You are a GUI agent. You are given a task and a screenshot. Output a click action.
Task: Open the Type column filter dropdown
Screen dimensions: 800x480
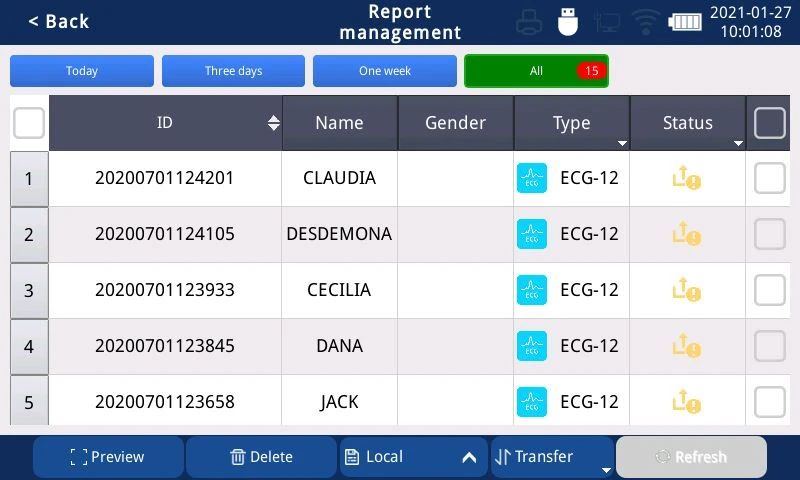pyautogui.click(x=622, y=143)
